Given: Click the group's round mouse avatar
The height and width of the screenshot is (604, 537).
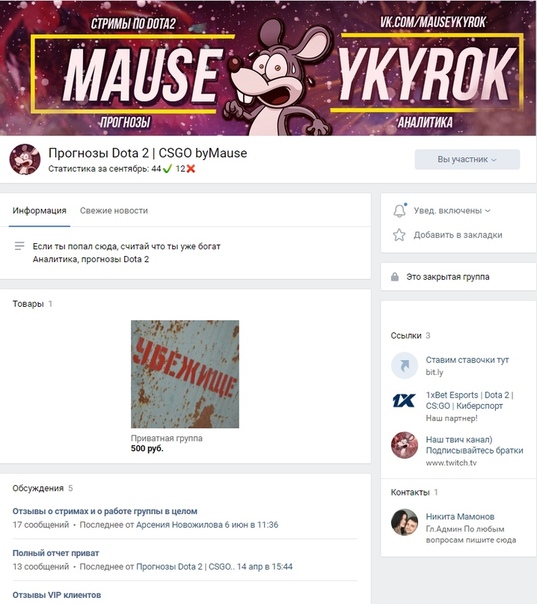Looking at the screenshot, I should pos(25,159).
